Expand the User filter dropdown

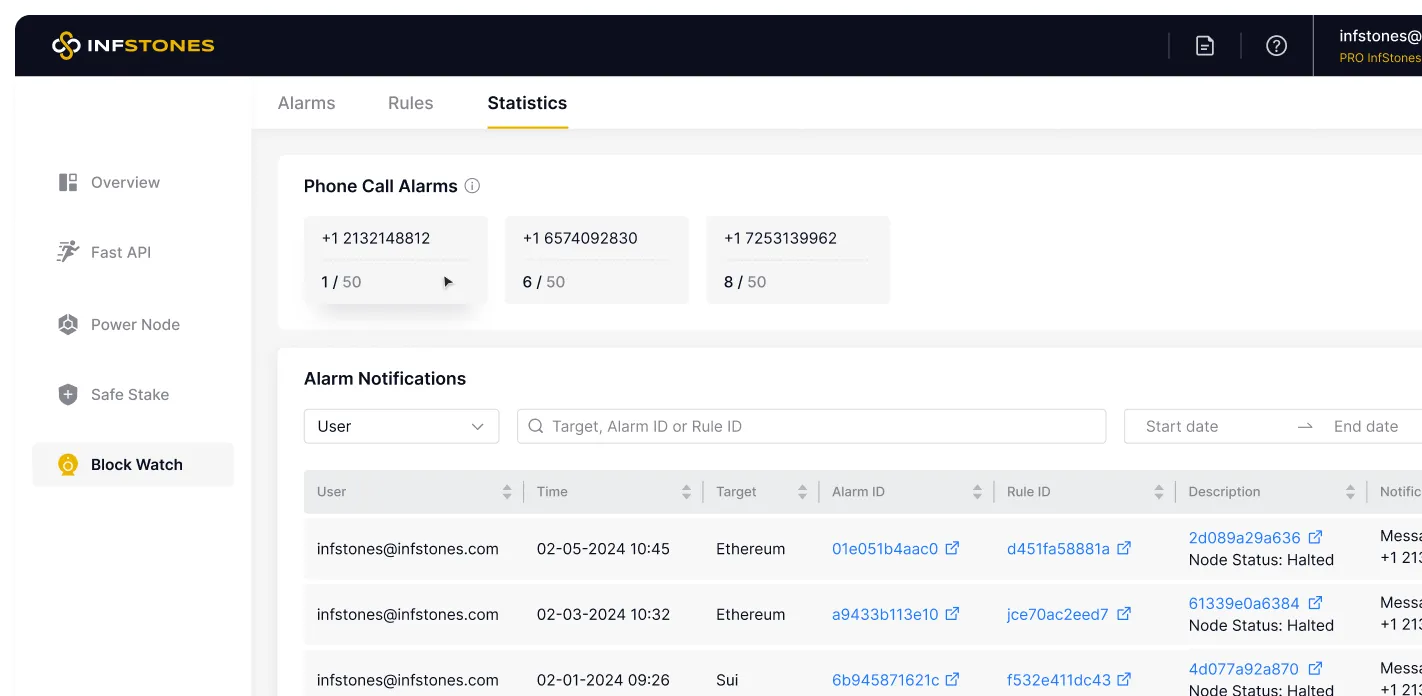pos(401,426)
